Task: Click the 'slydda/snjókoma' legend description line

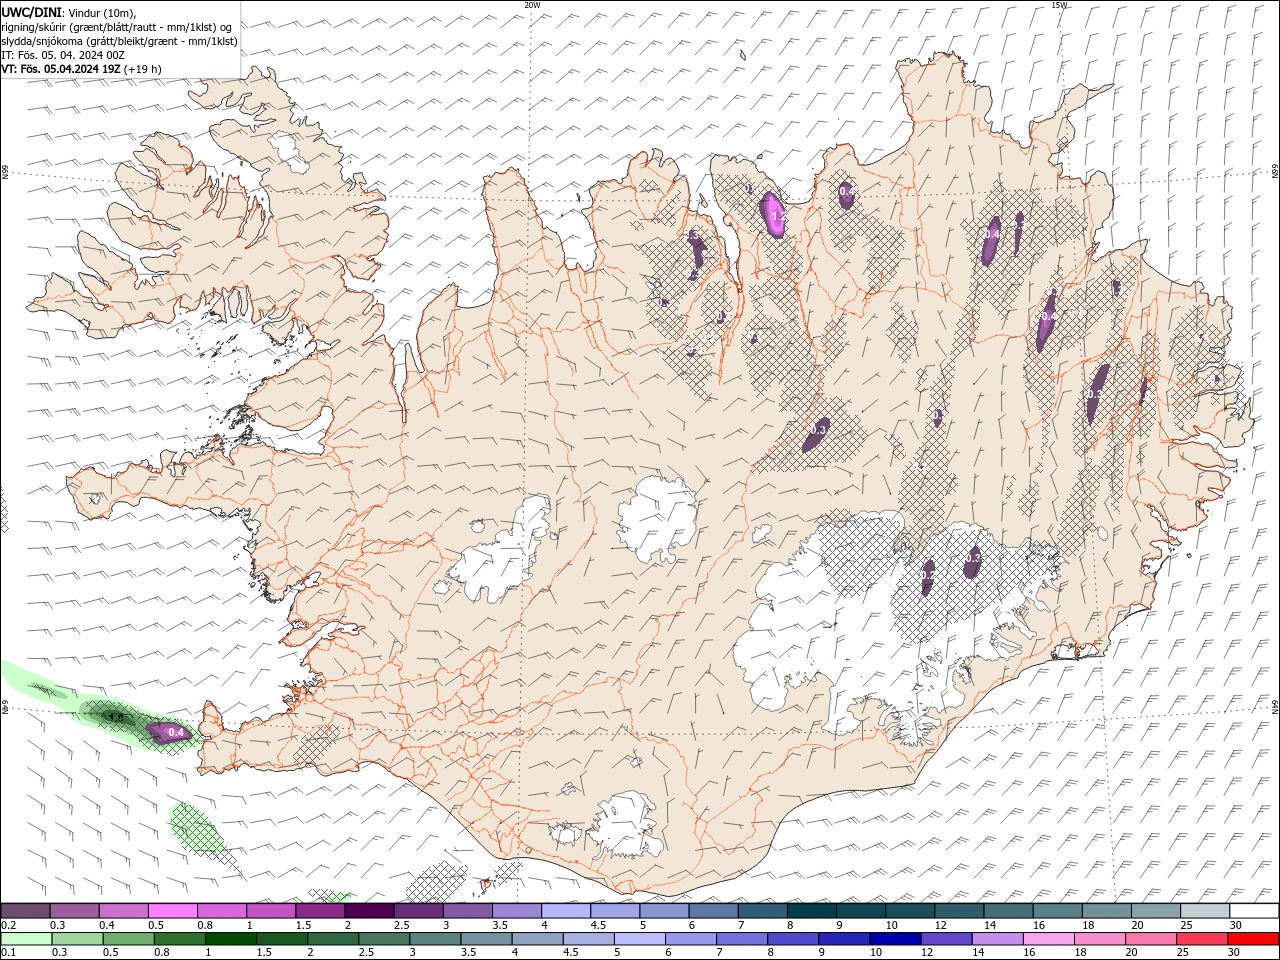Action: (x=119, y=41)
